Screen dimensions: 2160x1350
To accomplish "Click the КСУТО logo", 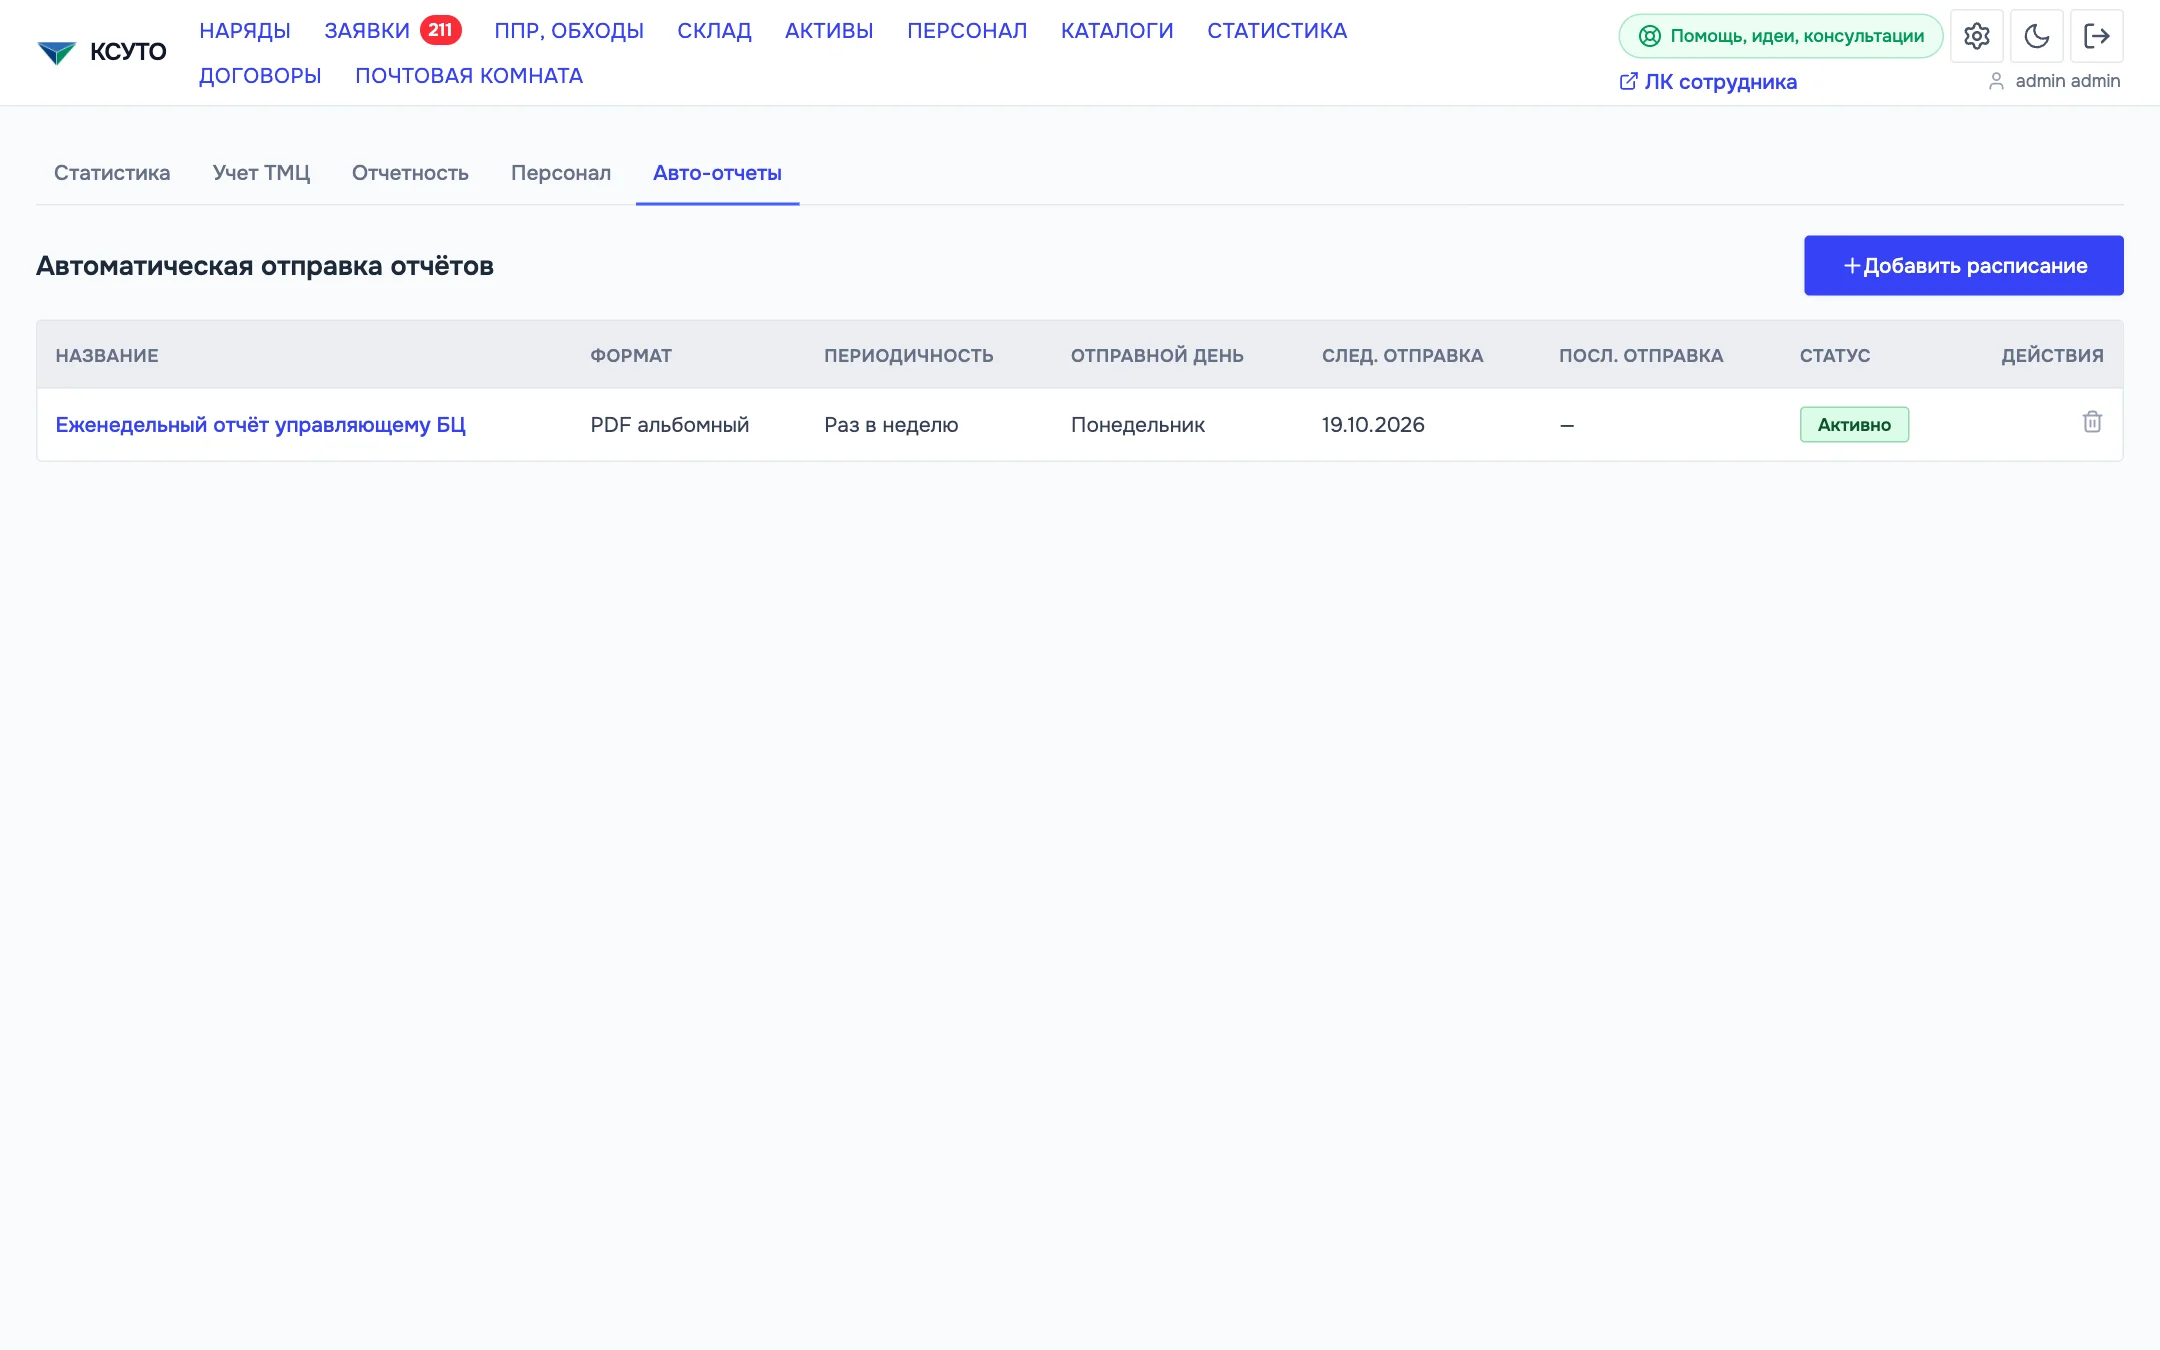I will pyautogui.click(x=101, y=52).
